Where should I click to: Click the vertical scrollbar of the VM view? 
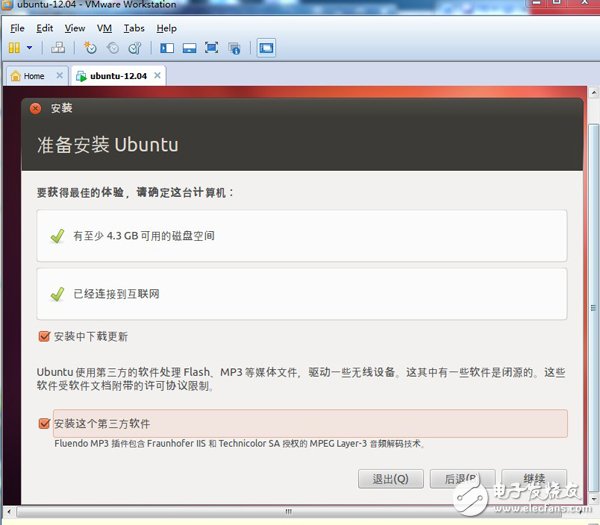pos(593,308)
